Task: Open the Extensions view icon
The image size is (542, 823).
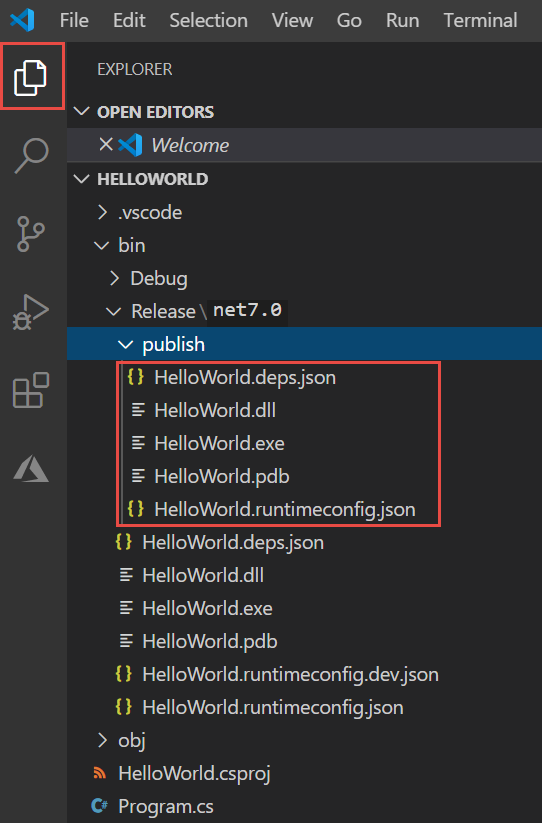Action: [31, 390]
